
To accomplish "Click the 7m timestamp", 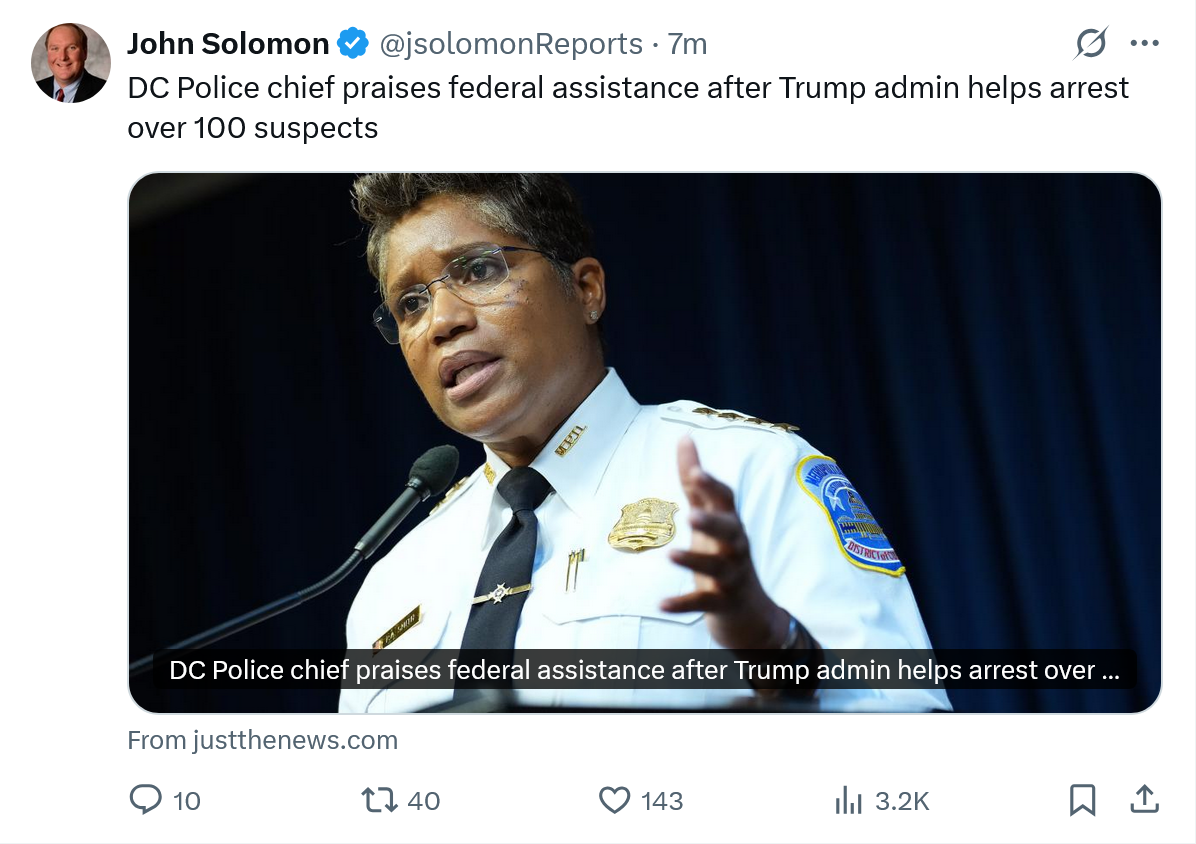I will pos(687,44).
